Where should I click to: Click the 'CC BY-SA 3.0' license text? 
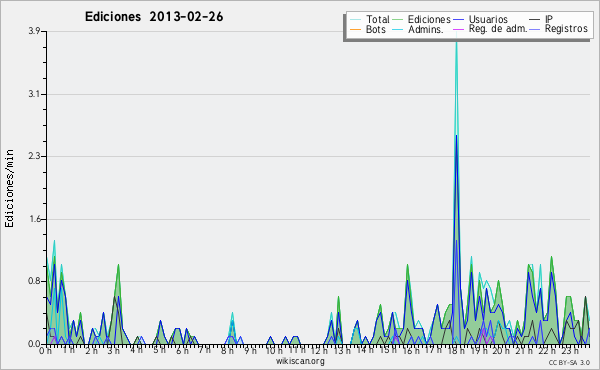pos(569,362)
